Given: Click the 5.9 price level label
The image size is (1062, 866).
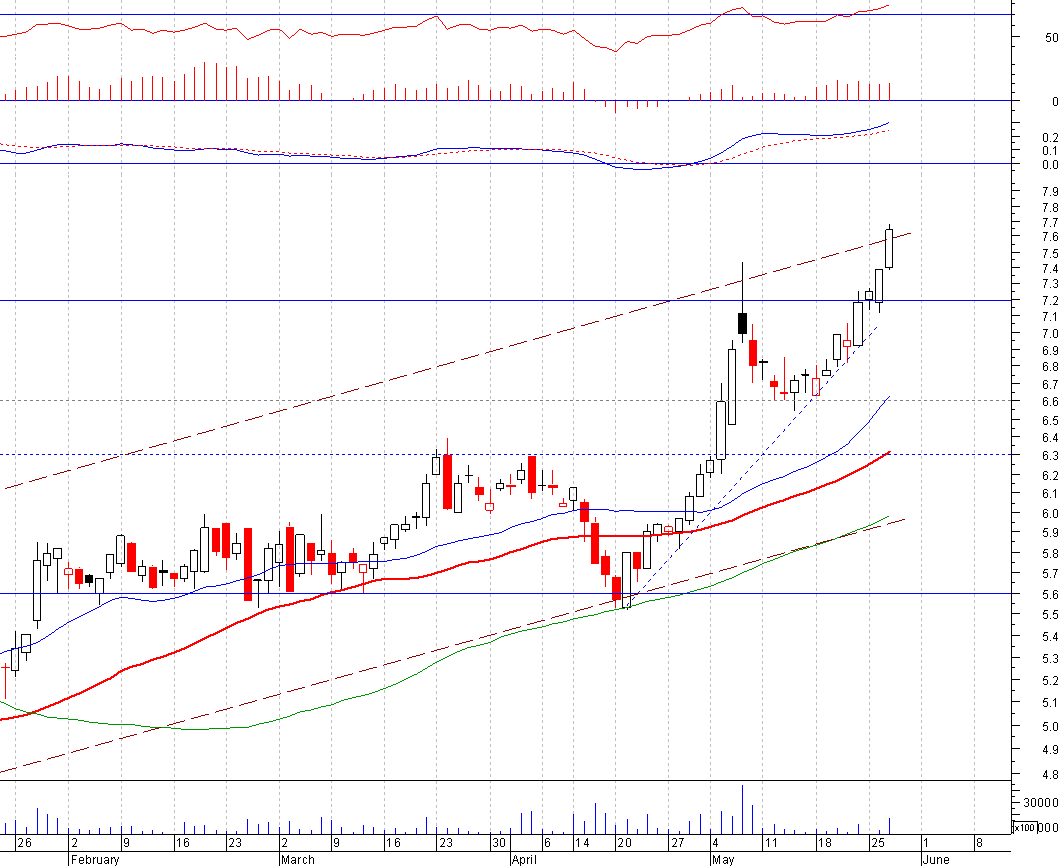Looking at the screenshot, I should (x=1050, y=532).
